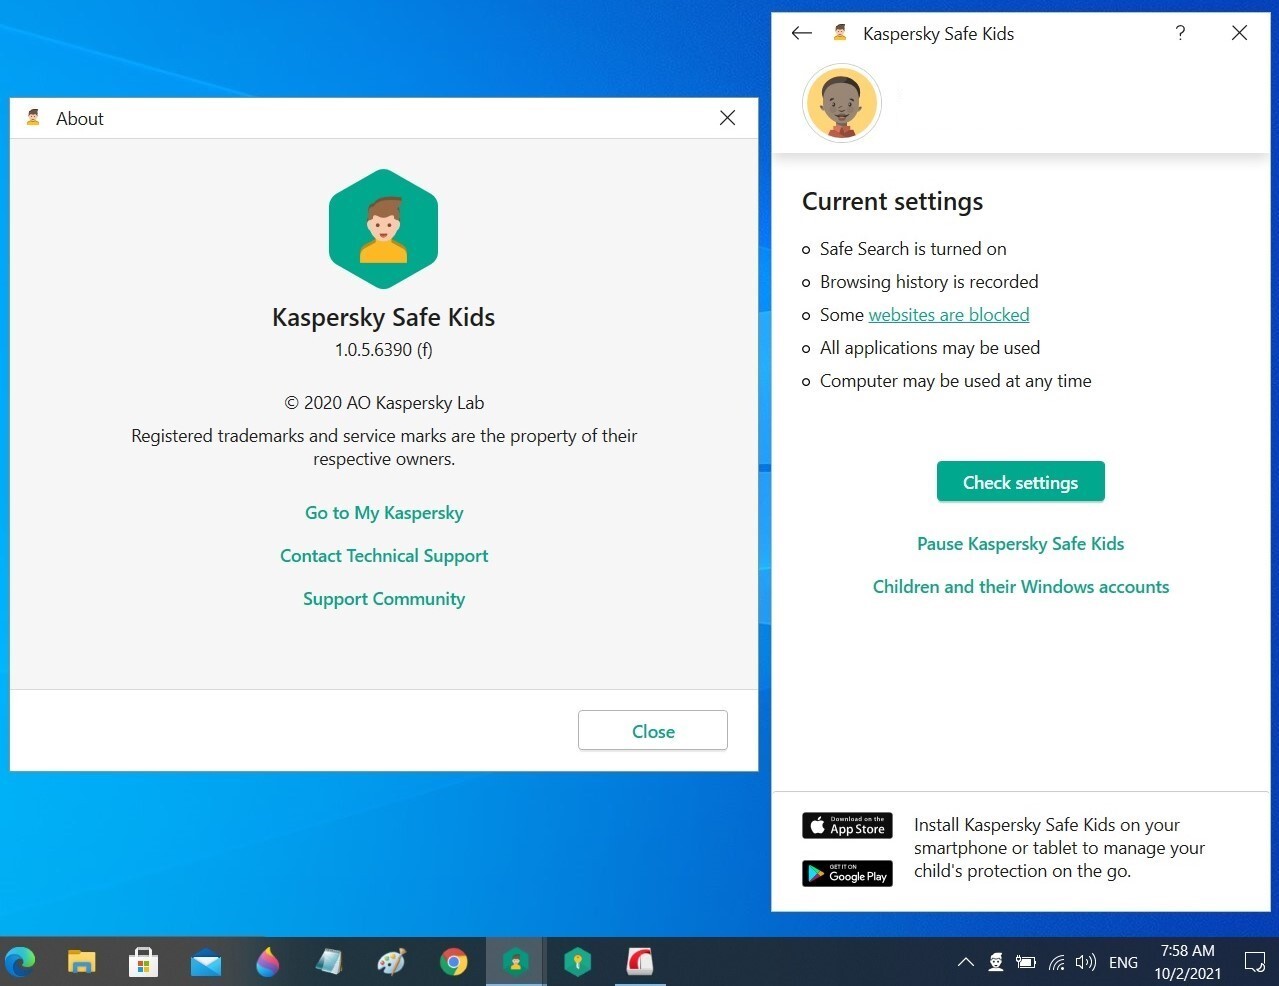This screenshot has height=986, width=1279.
Task: Click 'All applications may be used' text
Action: pos(930,348)
